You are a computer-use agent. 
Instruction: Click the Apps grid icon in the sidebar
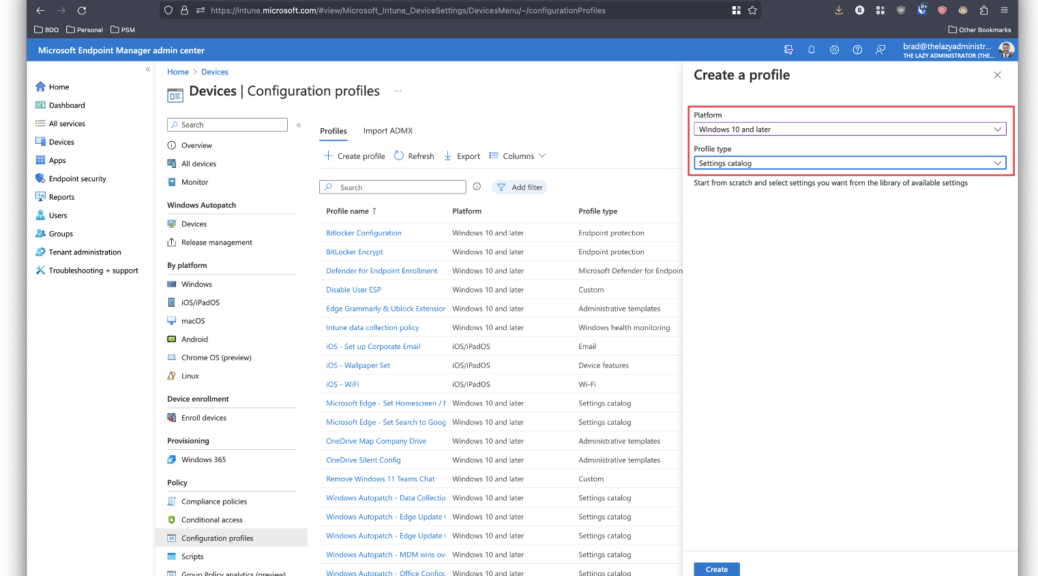(40, 160)
